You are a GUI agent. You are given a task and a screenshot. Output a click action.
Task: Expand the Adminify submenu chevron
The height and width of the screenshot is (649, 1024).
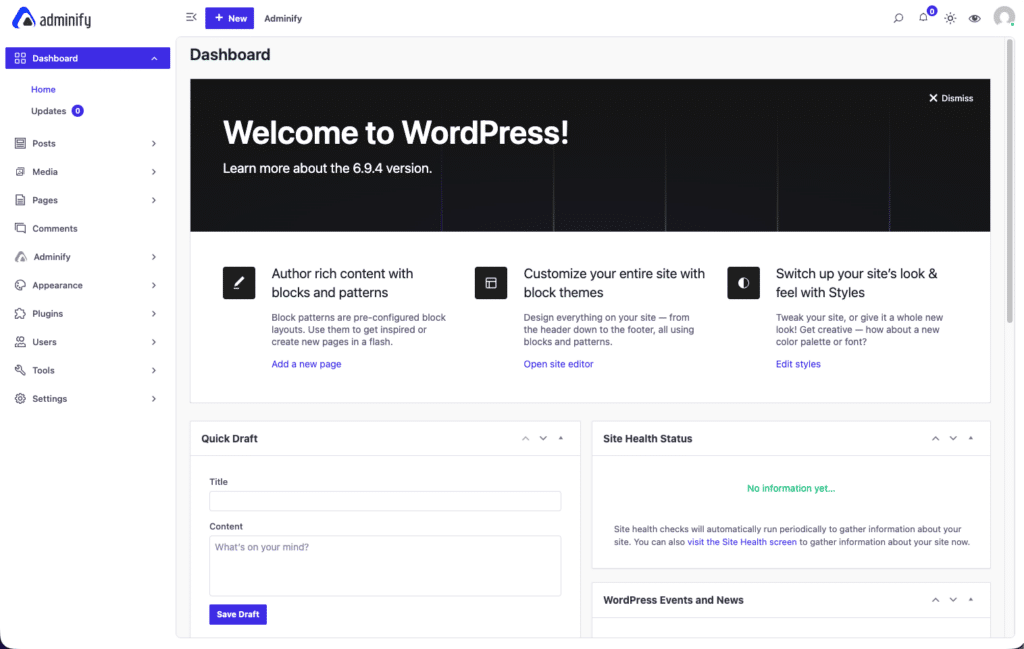(x=154, y=257)
